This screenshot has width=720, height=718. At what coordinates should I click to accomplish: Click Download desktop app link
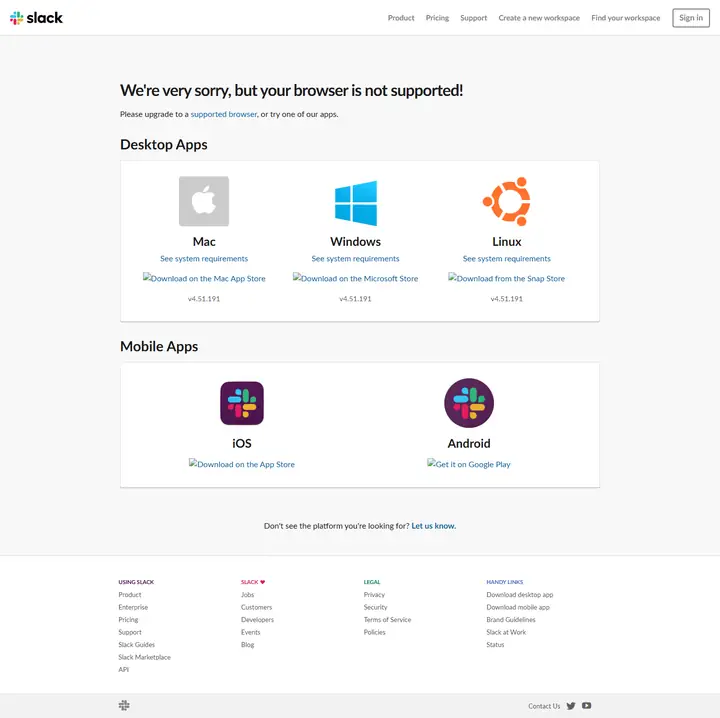[520, 595]
